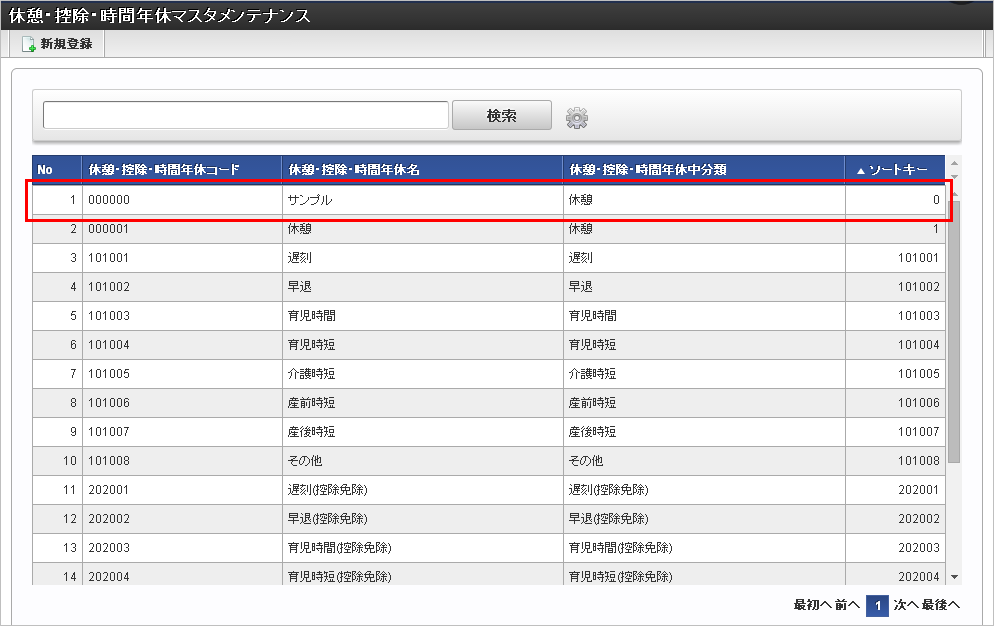The height and width of the screenshot is (626, 994).
Task: Click code cell 101008
Action: pos(182,461)
